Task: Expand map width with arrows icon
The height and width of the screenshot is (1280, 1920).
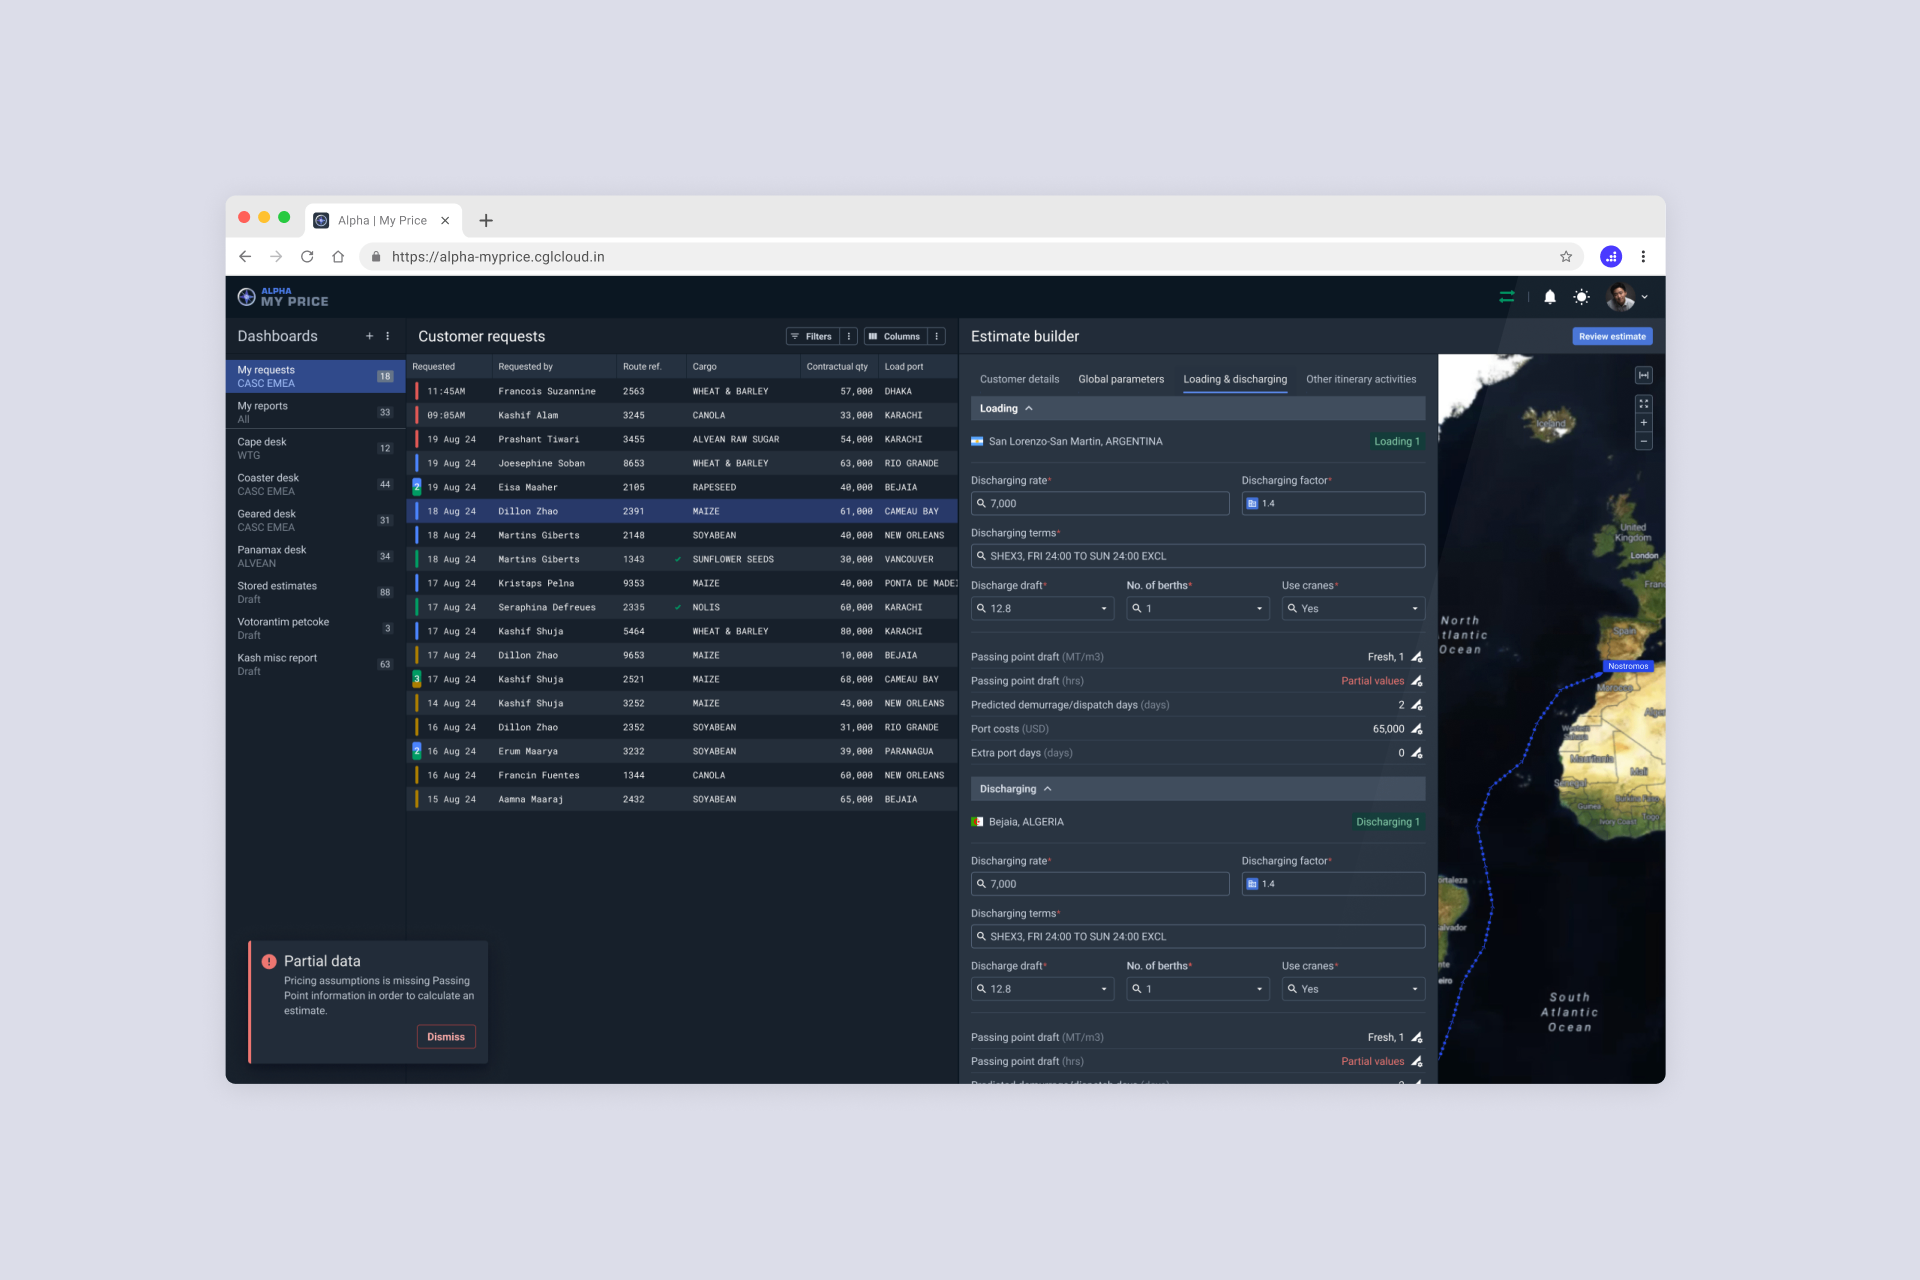Action: [1643, 375]
